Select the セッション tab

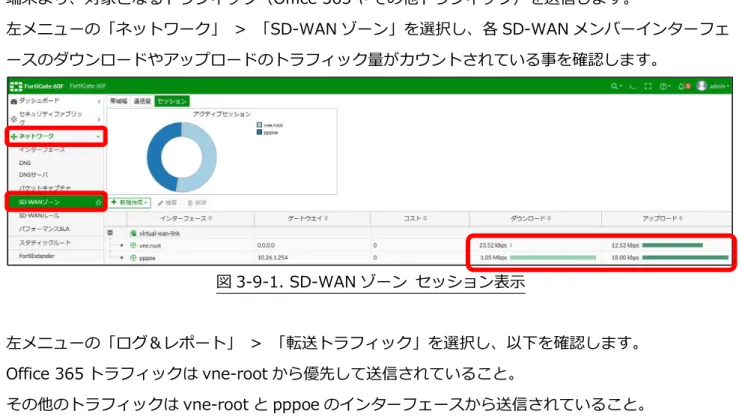click(172, 101)
